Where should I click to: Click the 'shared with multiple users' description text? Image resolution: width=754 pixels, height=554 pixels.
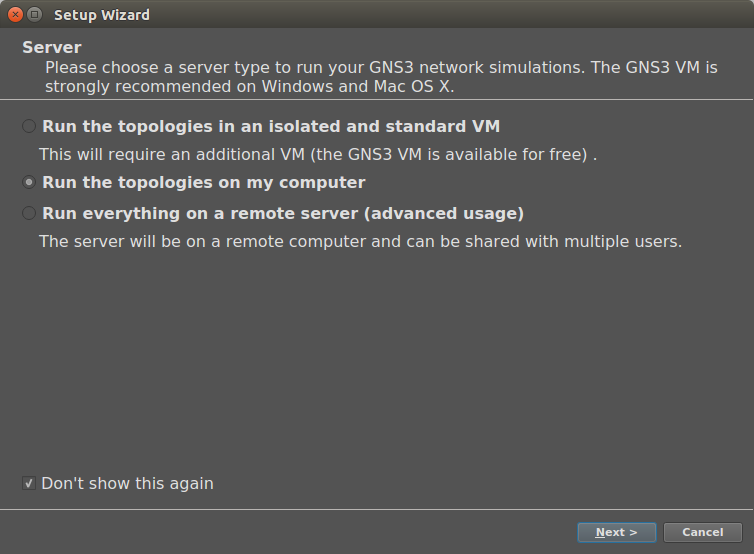coord(360,241)
